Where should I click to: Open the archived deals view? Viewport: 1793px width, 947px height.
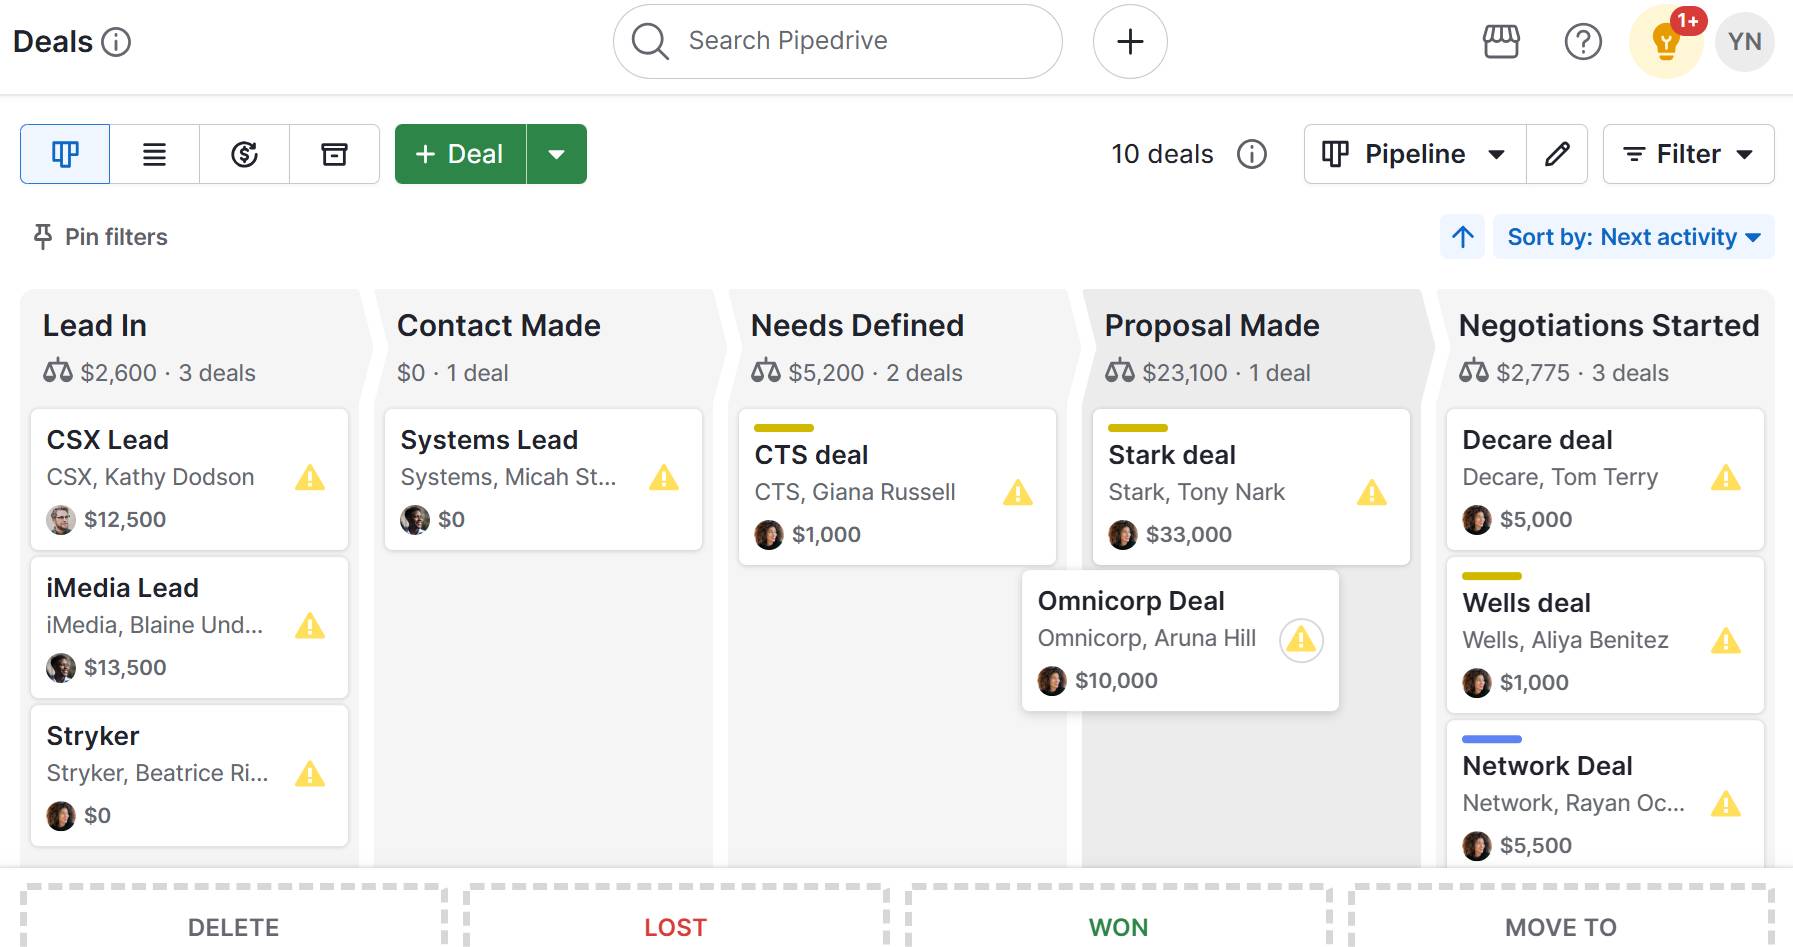coord(334,154)
